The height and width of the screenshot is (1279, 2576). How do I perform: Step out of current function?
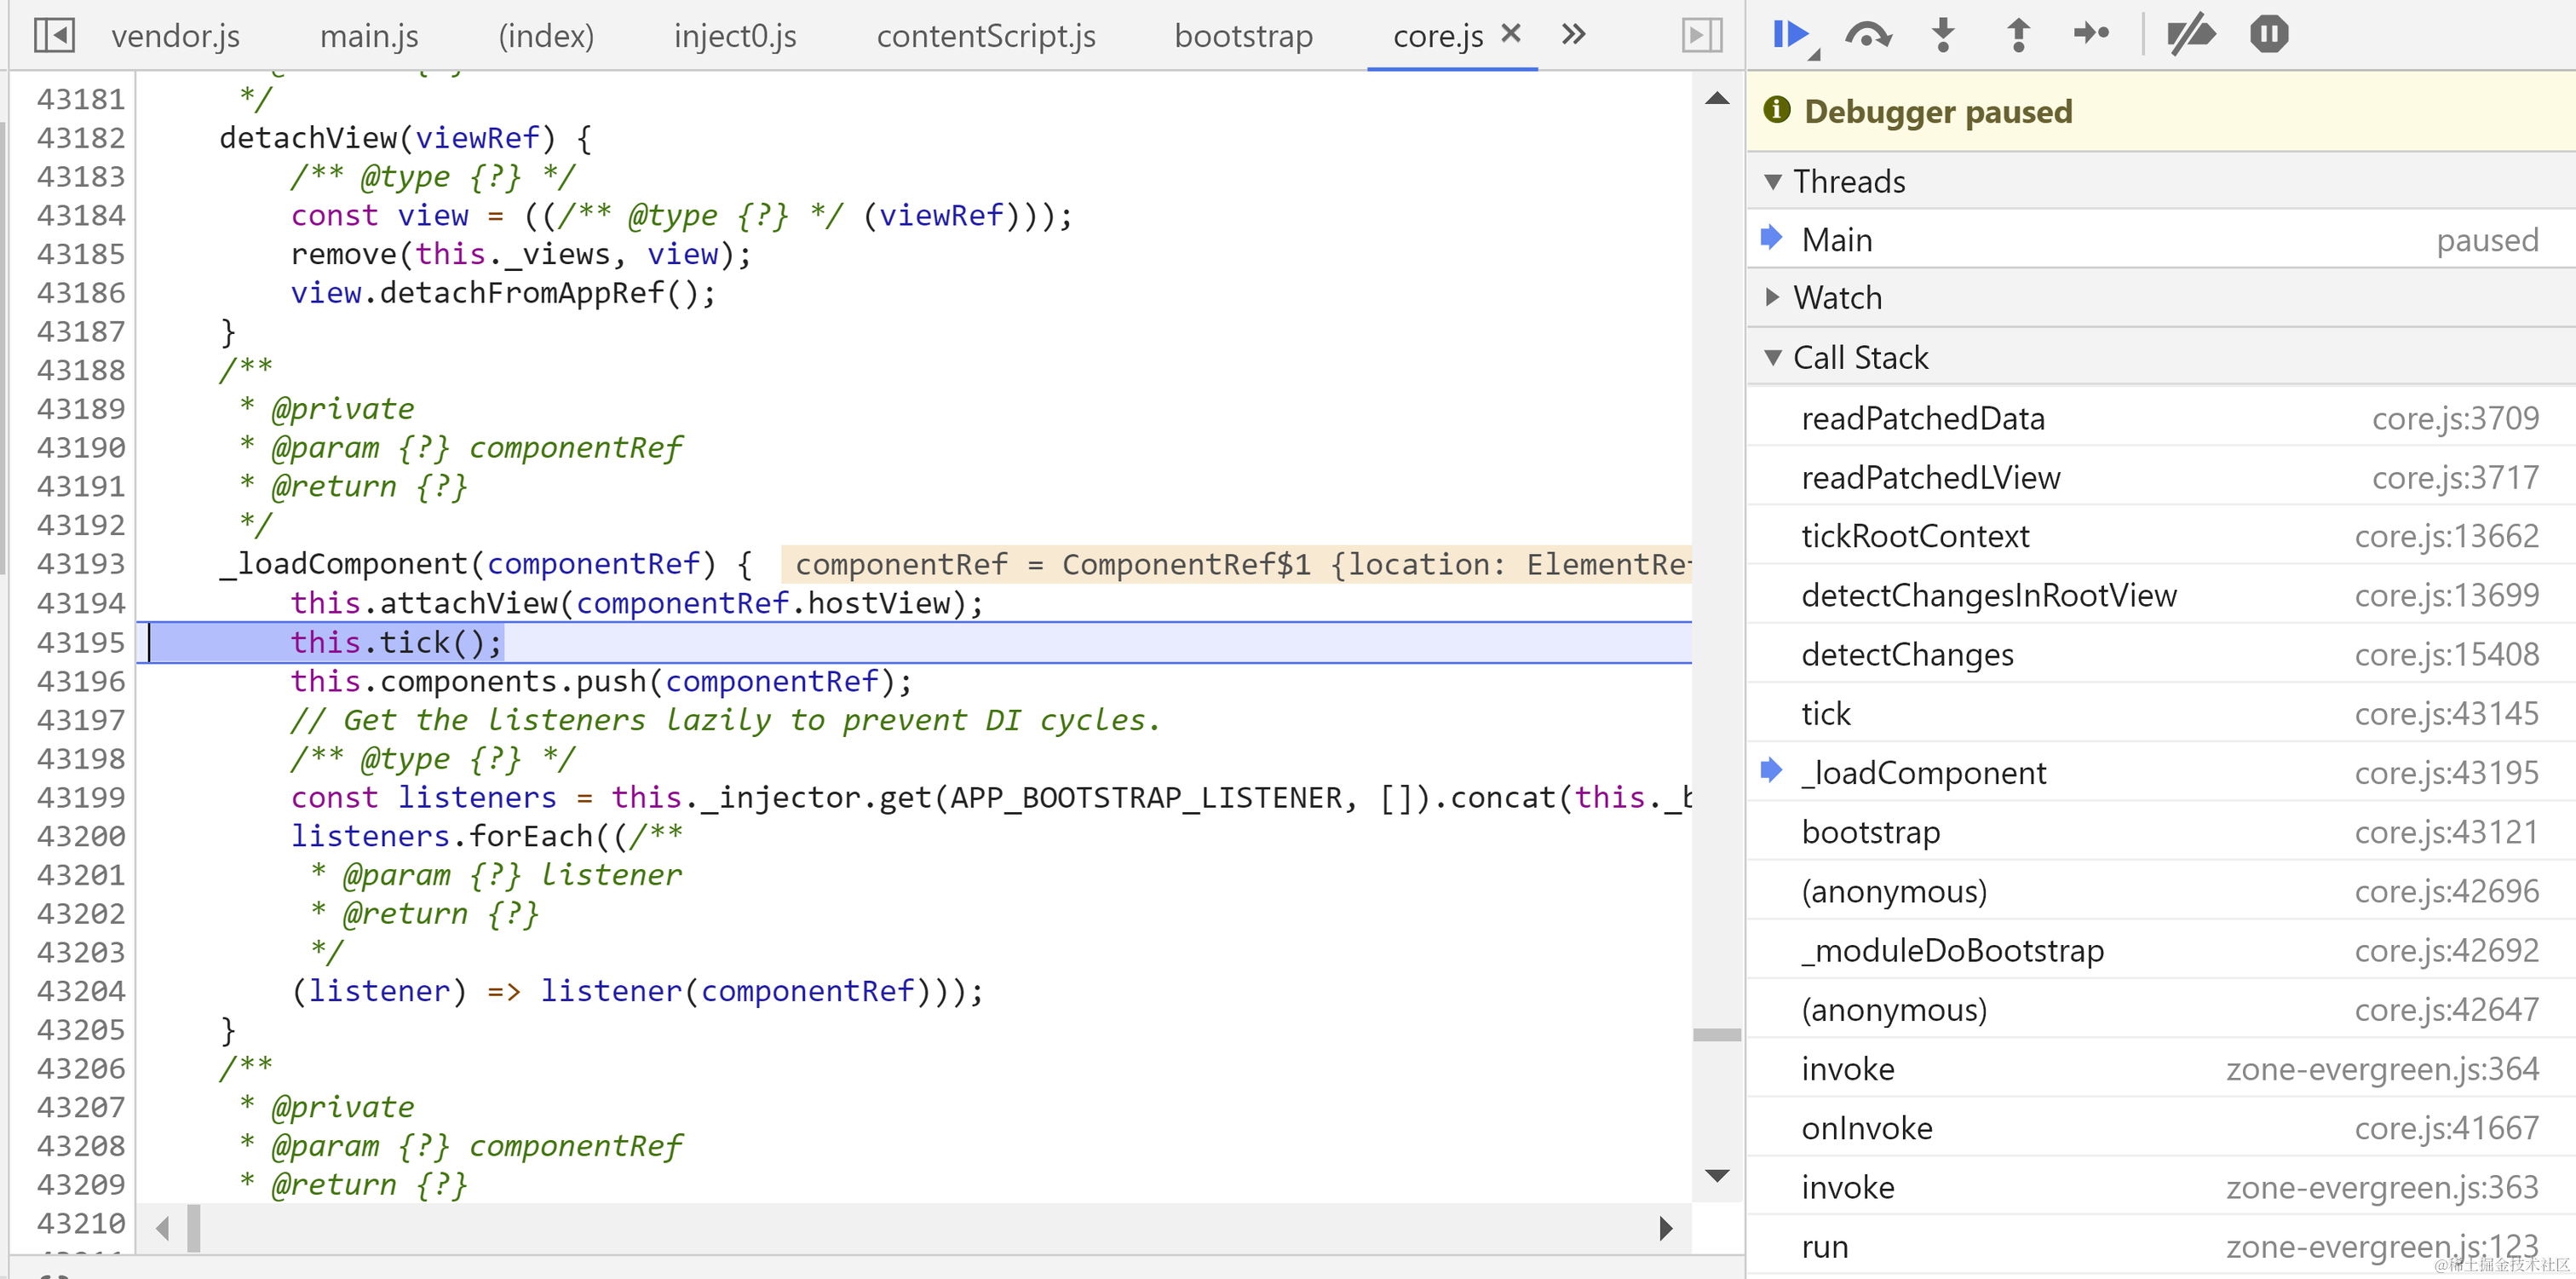click(2018, 35)
